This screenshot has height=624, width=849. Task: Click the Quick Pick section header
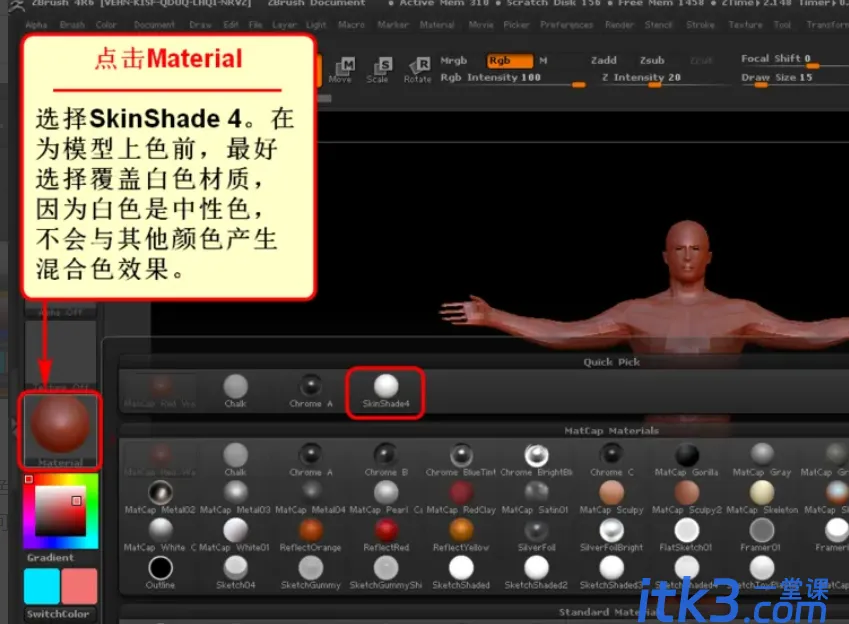(x=611, y=362)
